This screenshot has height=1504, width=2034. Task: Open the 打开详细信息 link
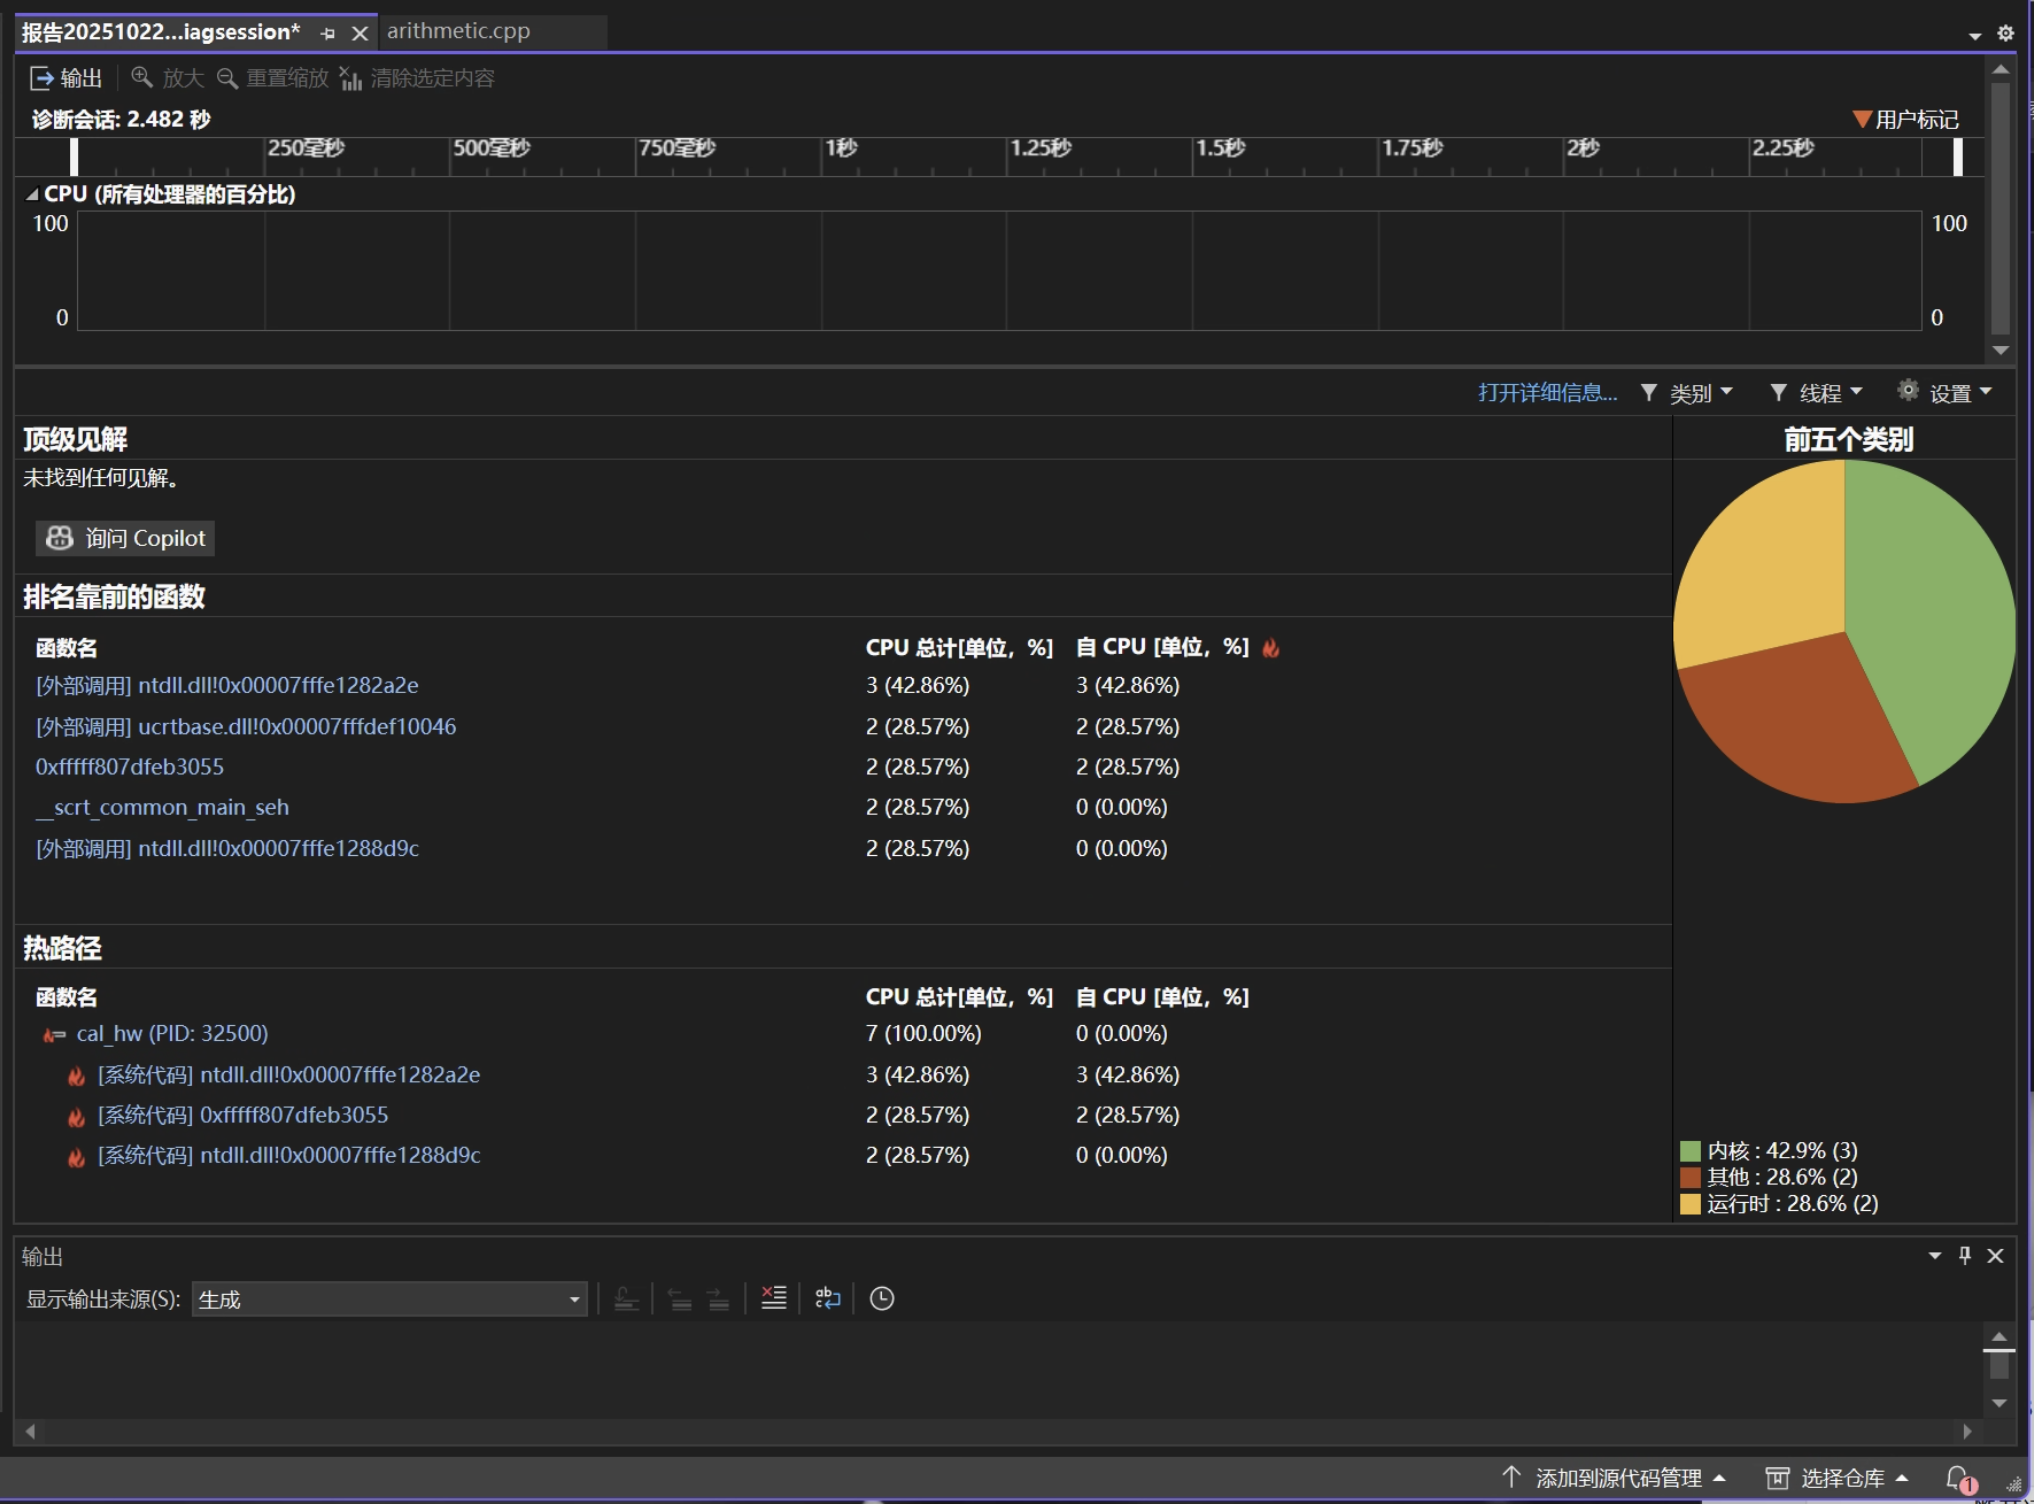(x=1546, y=393)
